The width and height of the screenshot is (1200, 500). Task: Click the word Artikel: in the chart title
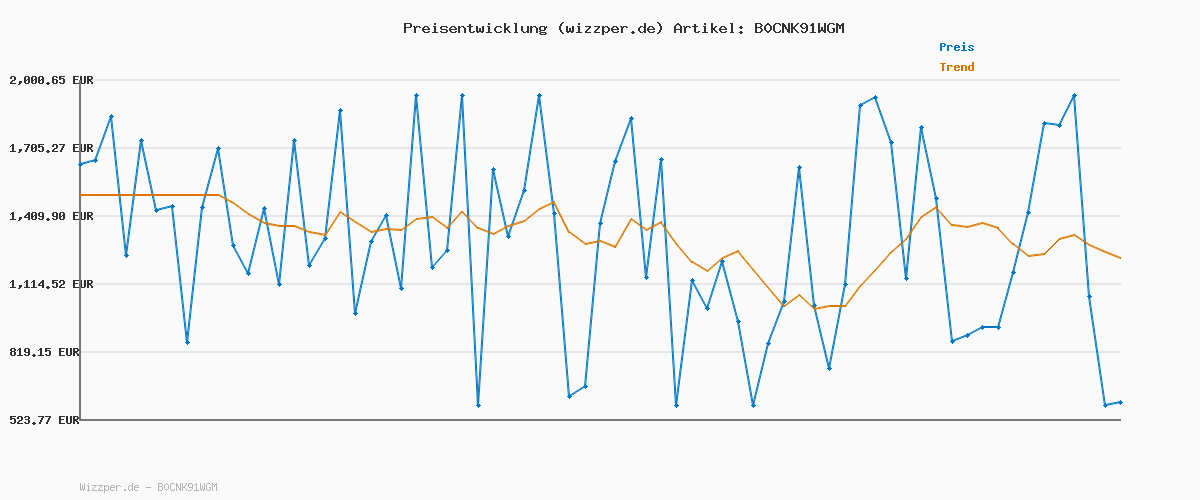[708, 28]
